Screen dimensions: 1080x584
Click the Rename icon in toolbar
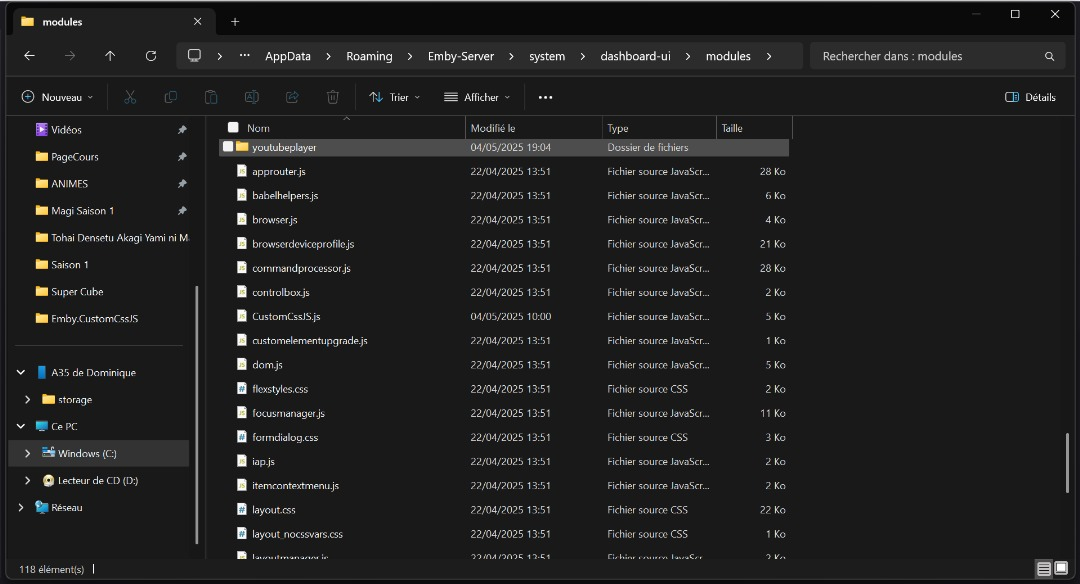point(252,97)
